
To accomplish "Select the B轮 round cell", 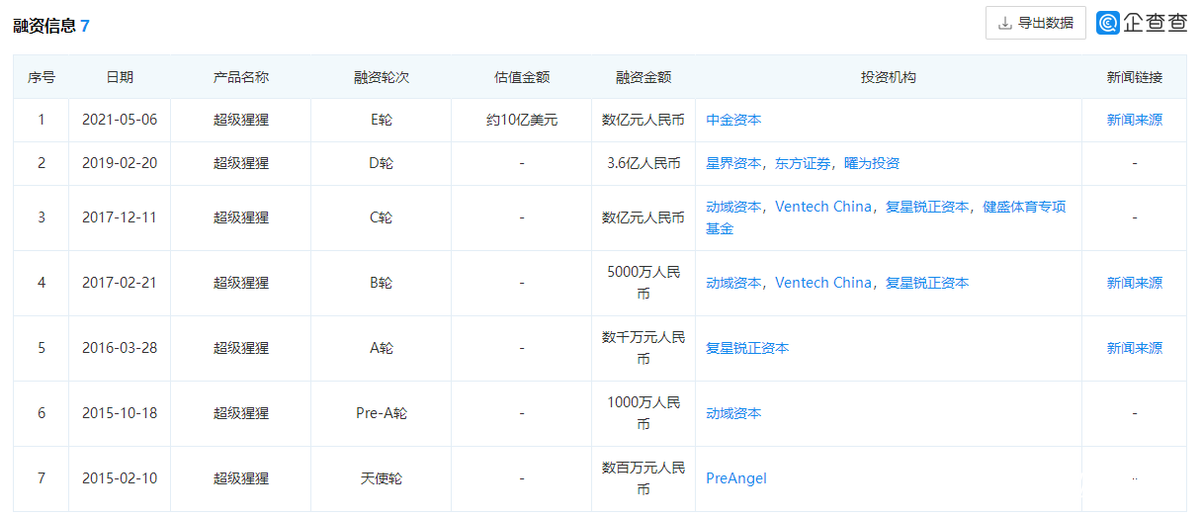I will tap(381, 283).
